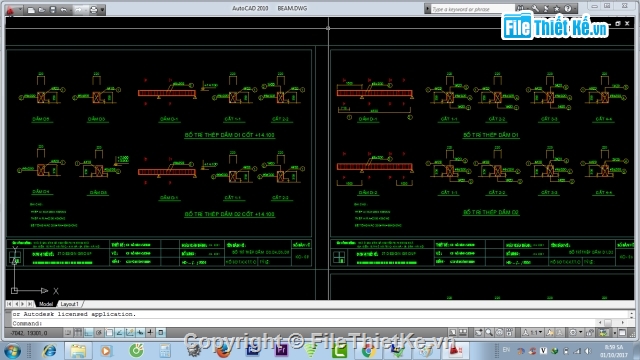Click the New drawing icon
This screenshot has width=640, height=360.
(x=31, y=10)
